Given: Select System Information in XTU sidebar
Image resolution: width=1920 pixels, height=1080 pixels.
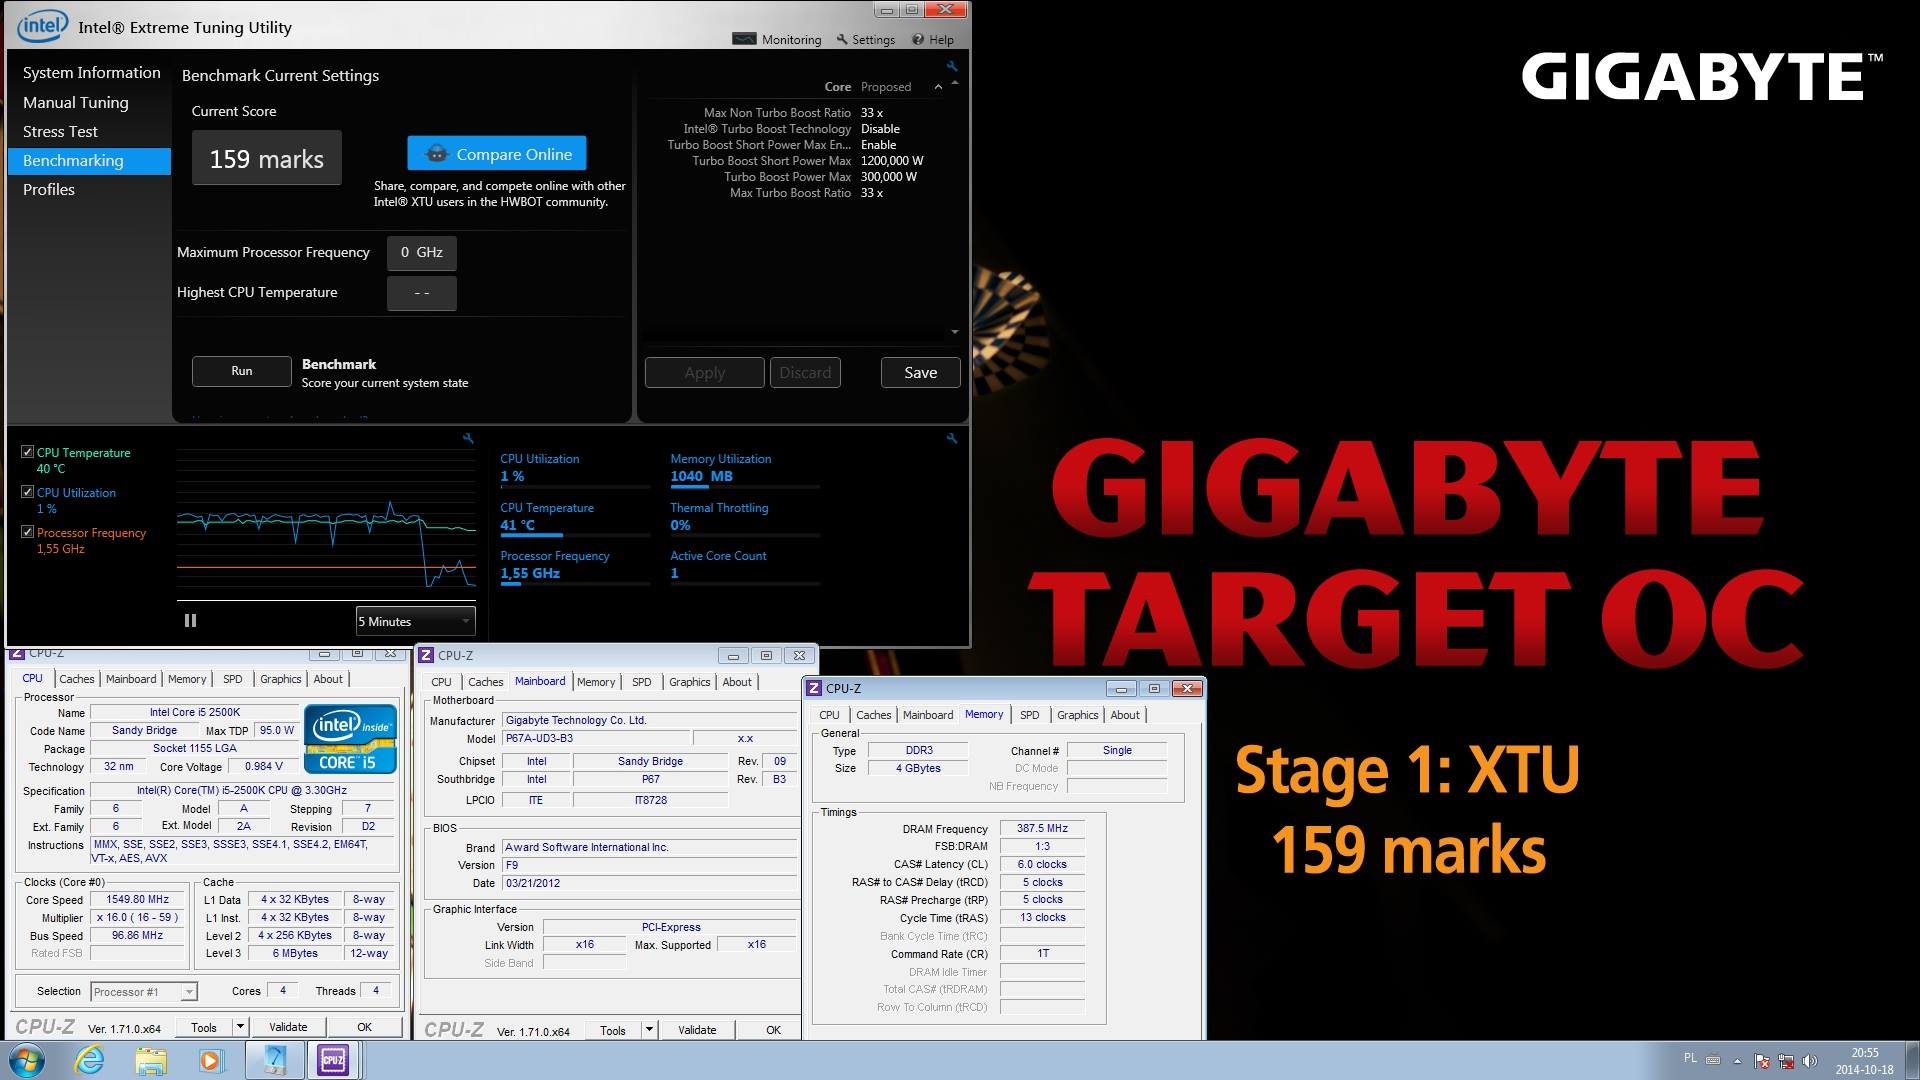Looking at the screenshot, I should pyautogui.click(x=91, y=72).
